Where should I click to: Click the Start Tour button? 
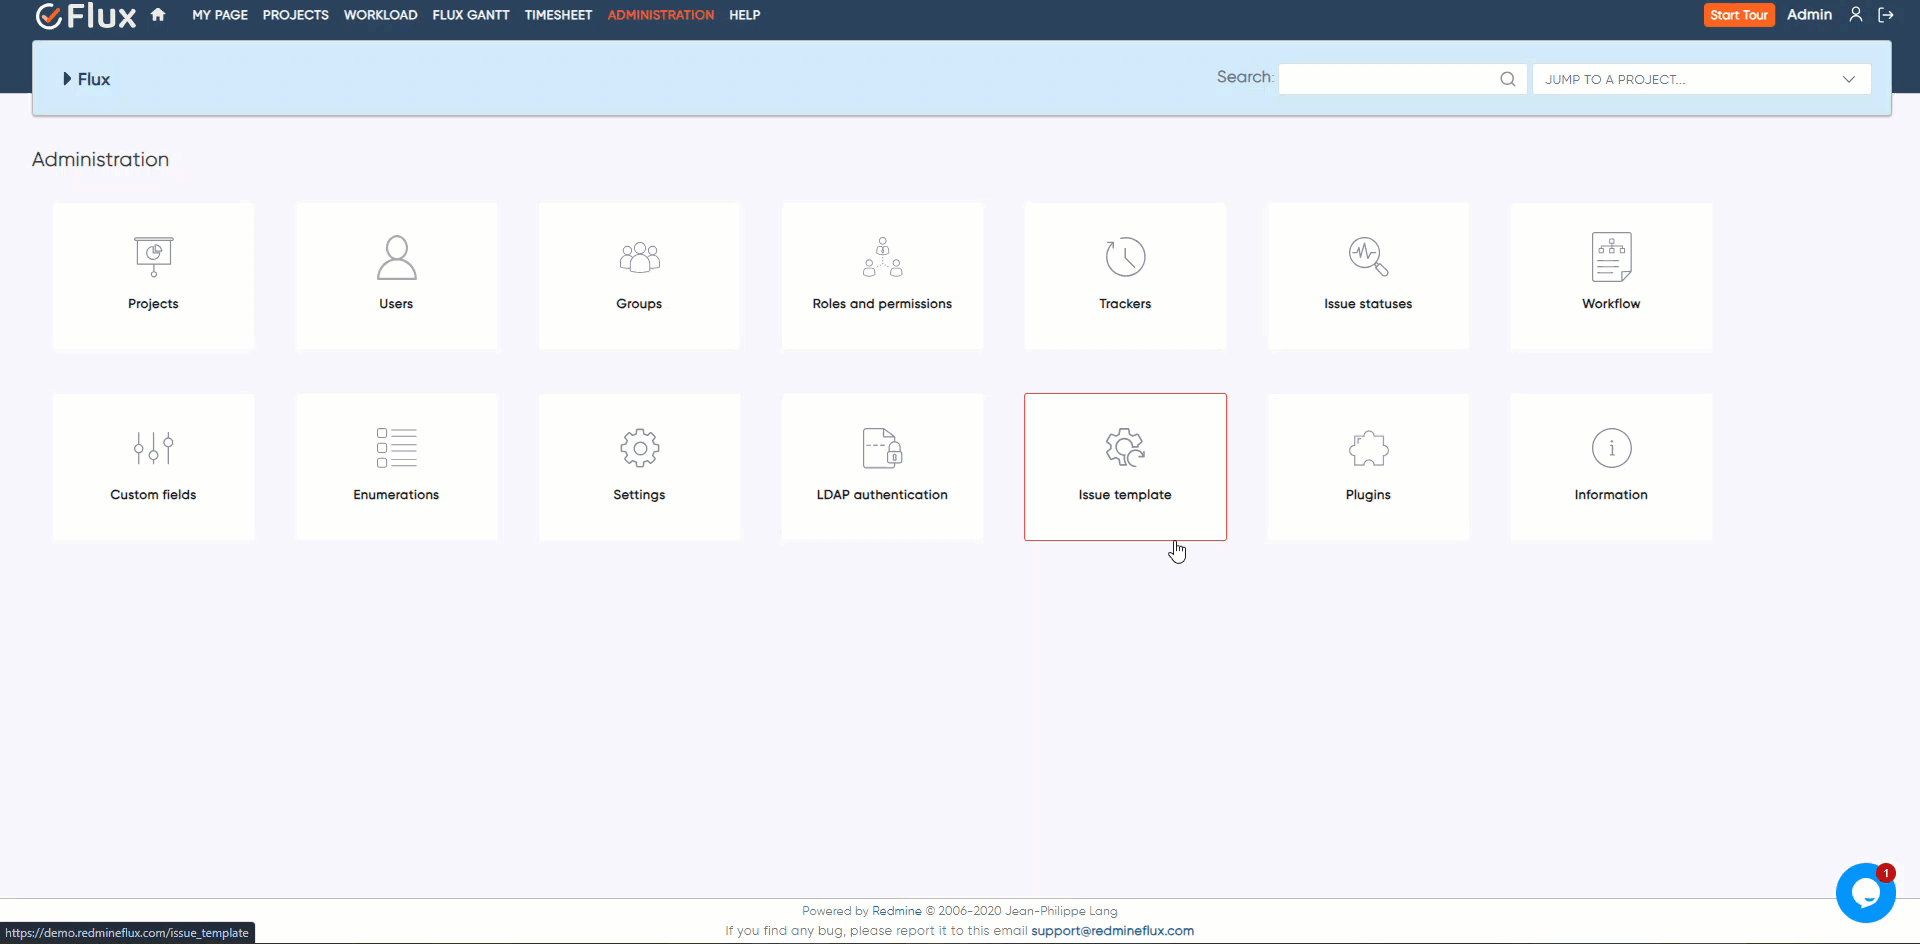1739,15
